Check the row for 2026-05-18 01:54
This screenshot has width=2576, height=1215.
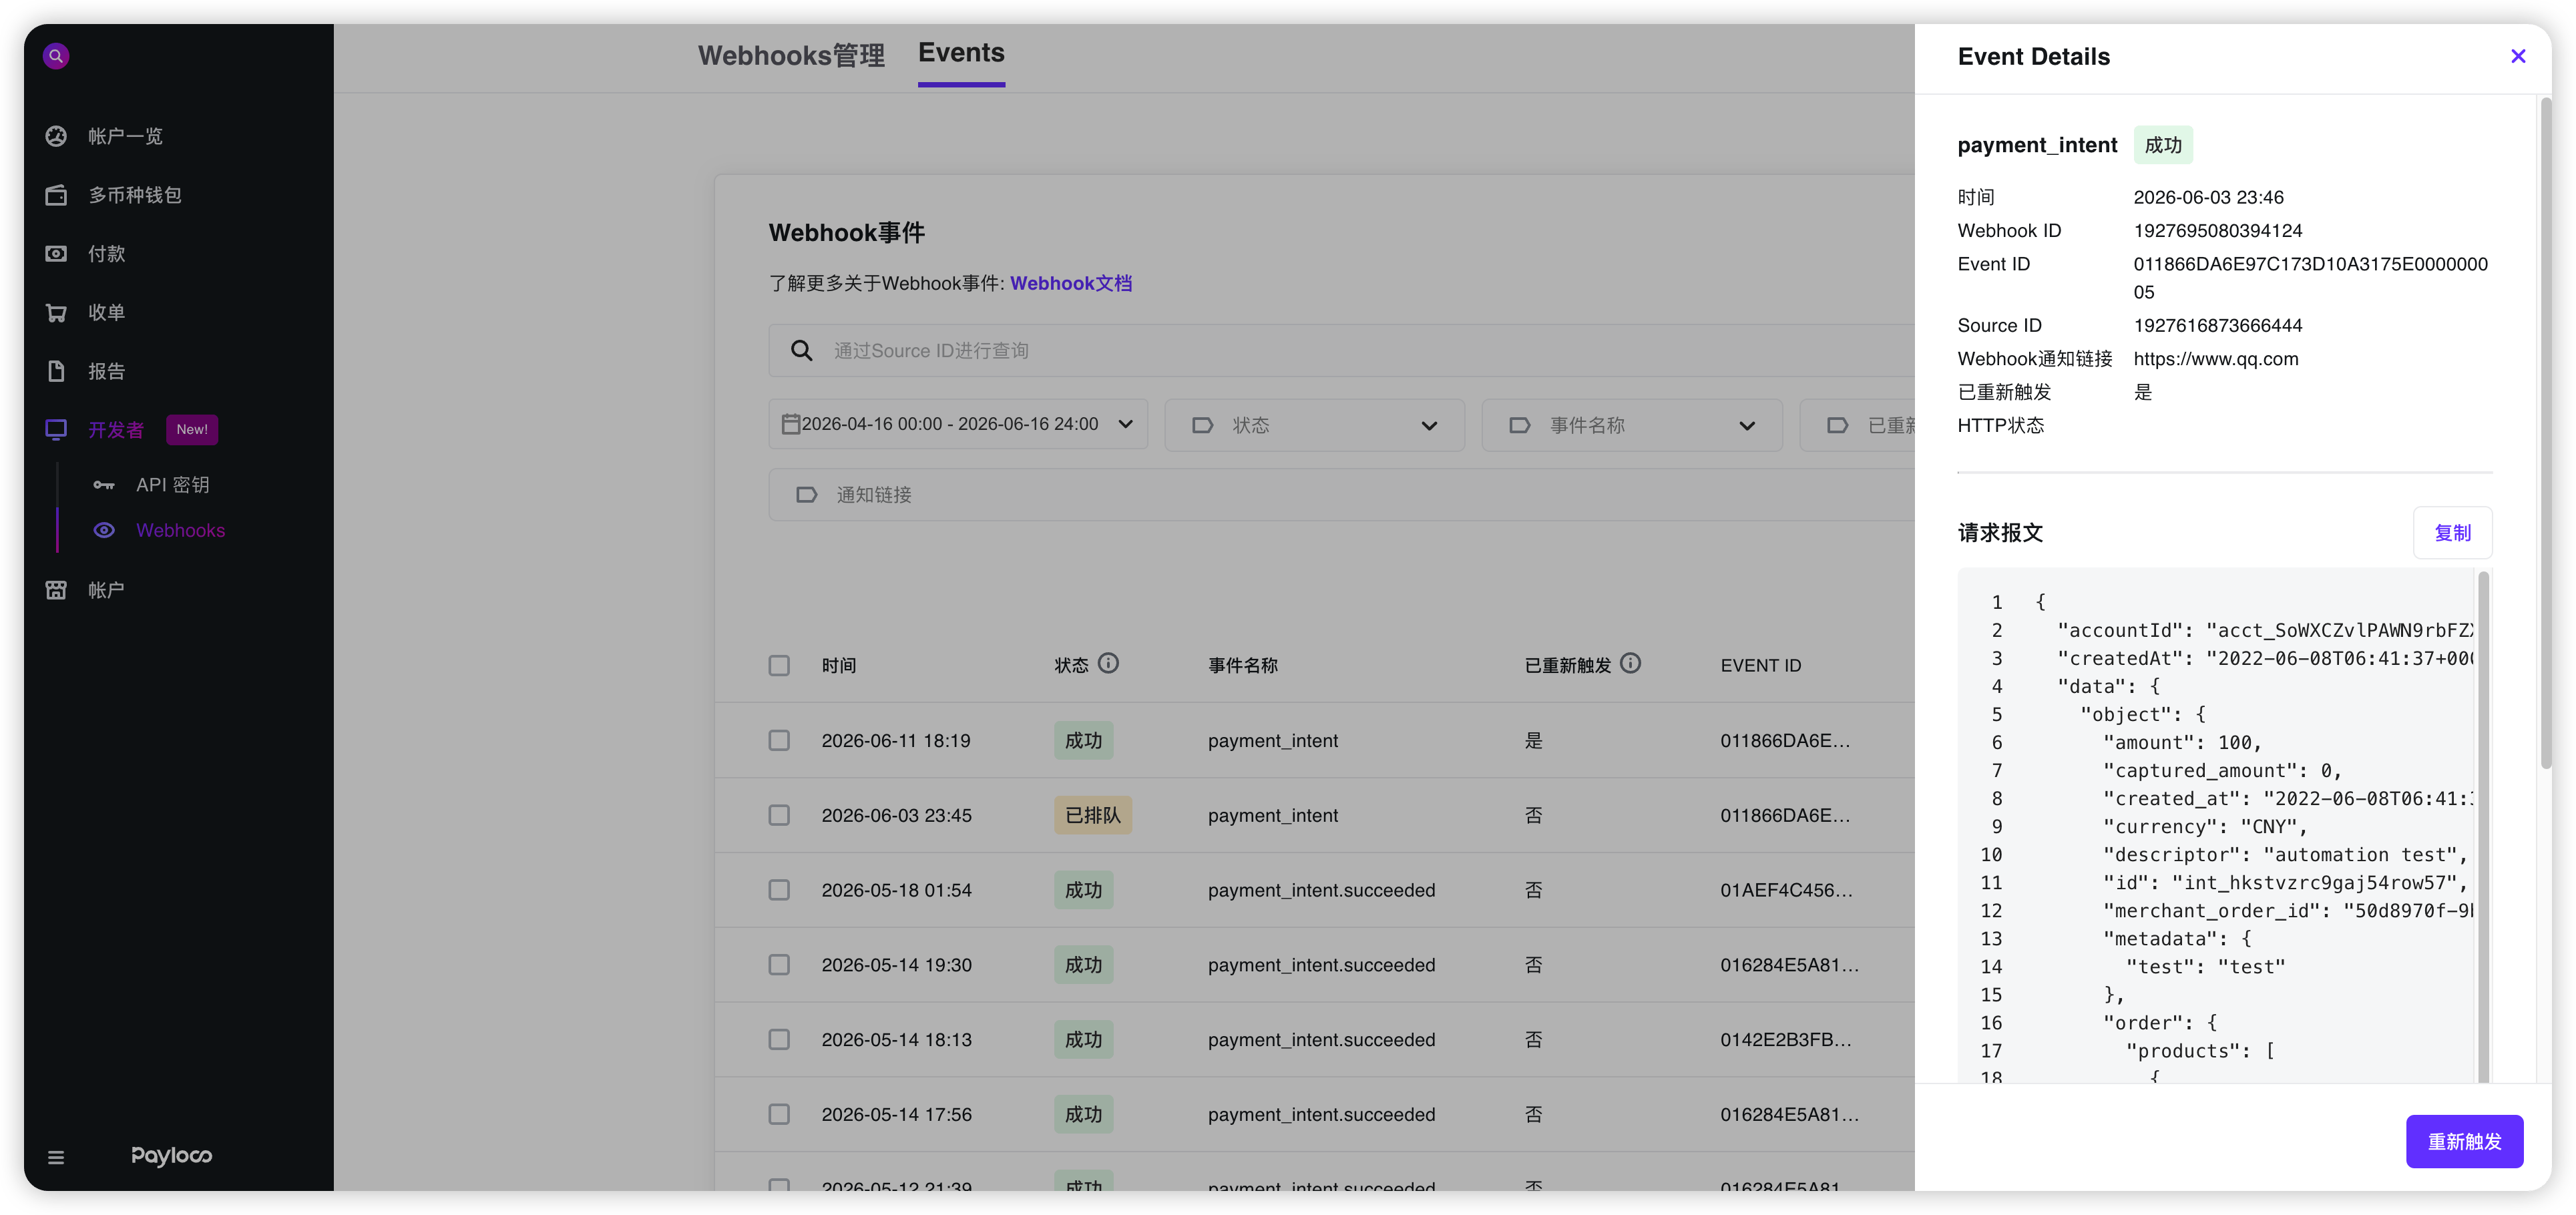click(x=779, y=890)
